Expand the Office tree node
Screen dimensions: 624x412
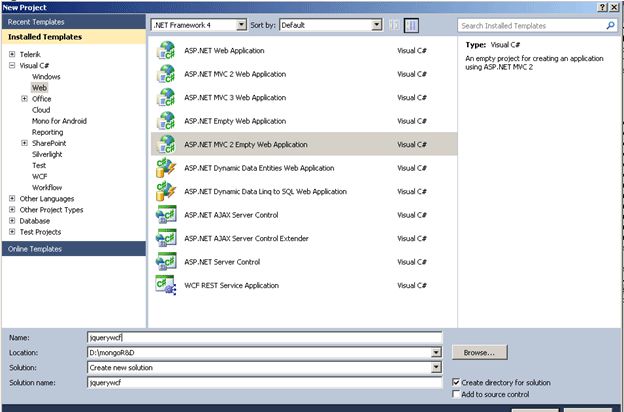coord(24,99)
